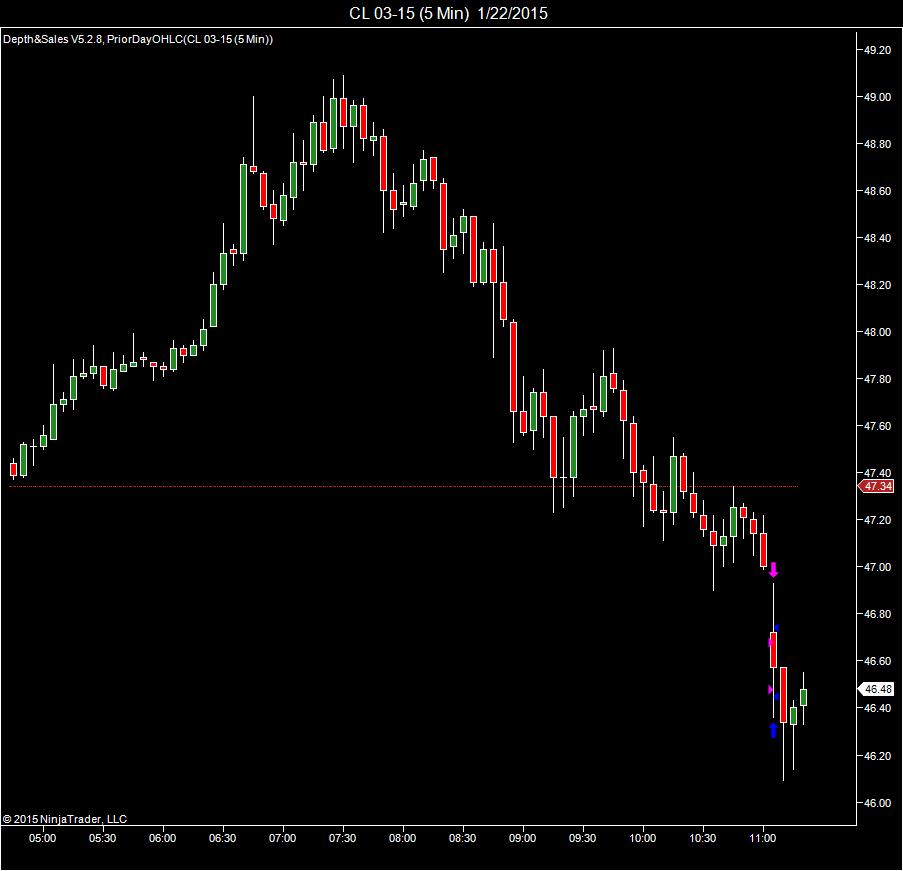
Task: Select the red 47.34 prior-day price flag
Action: pos(876,486)
